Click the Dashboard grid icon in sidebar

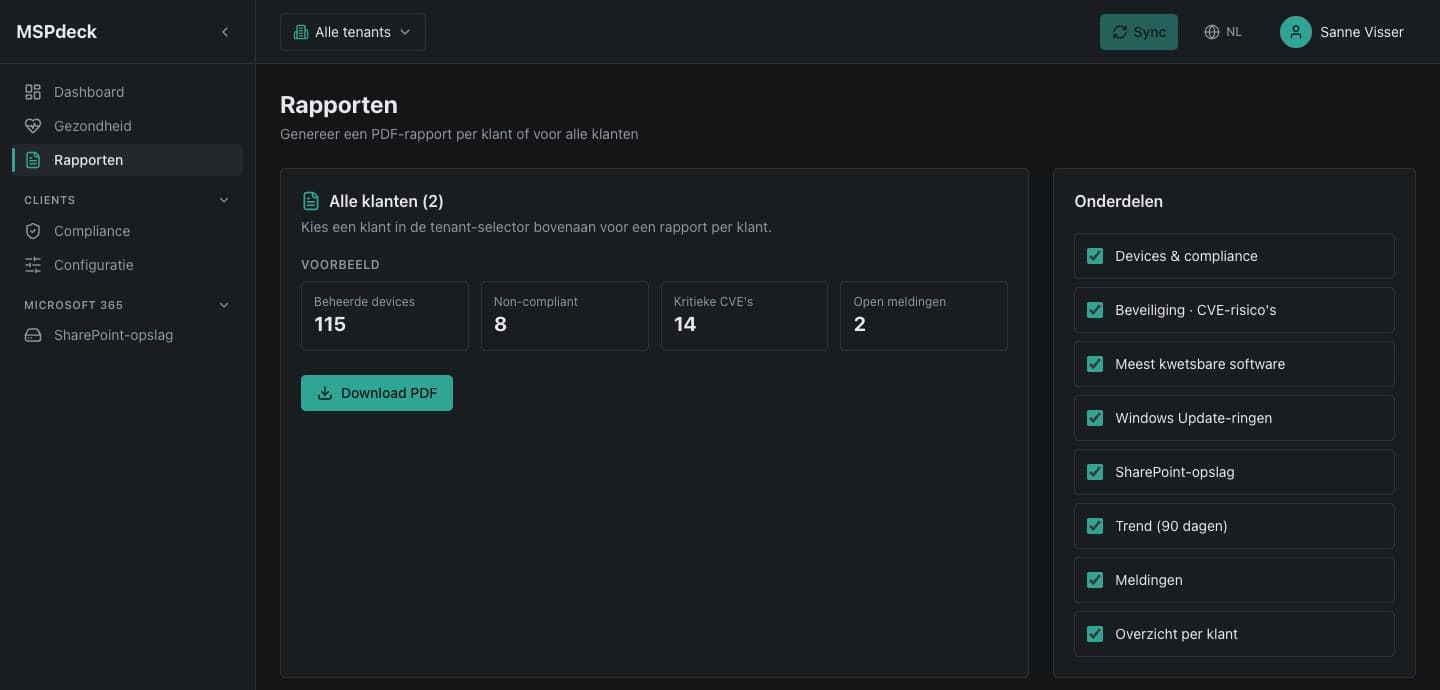[33, 92]
